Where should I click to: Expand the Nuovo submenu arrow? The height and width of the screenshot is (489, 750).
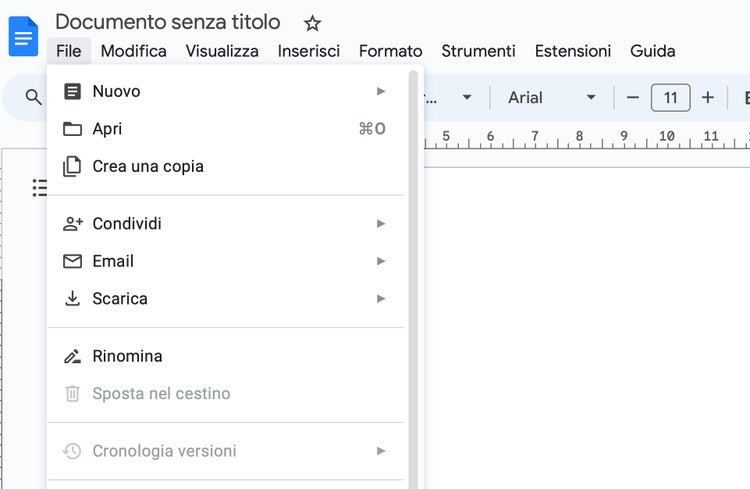click(381, 91)
